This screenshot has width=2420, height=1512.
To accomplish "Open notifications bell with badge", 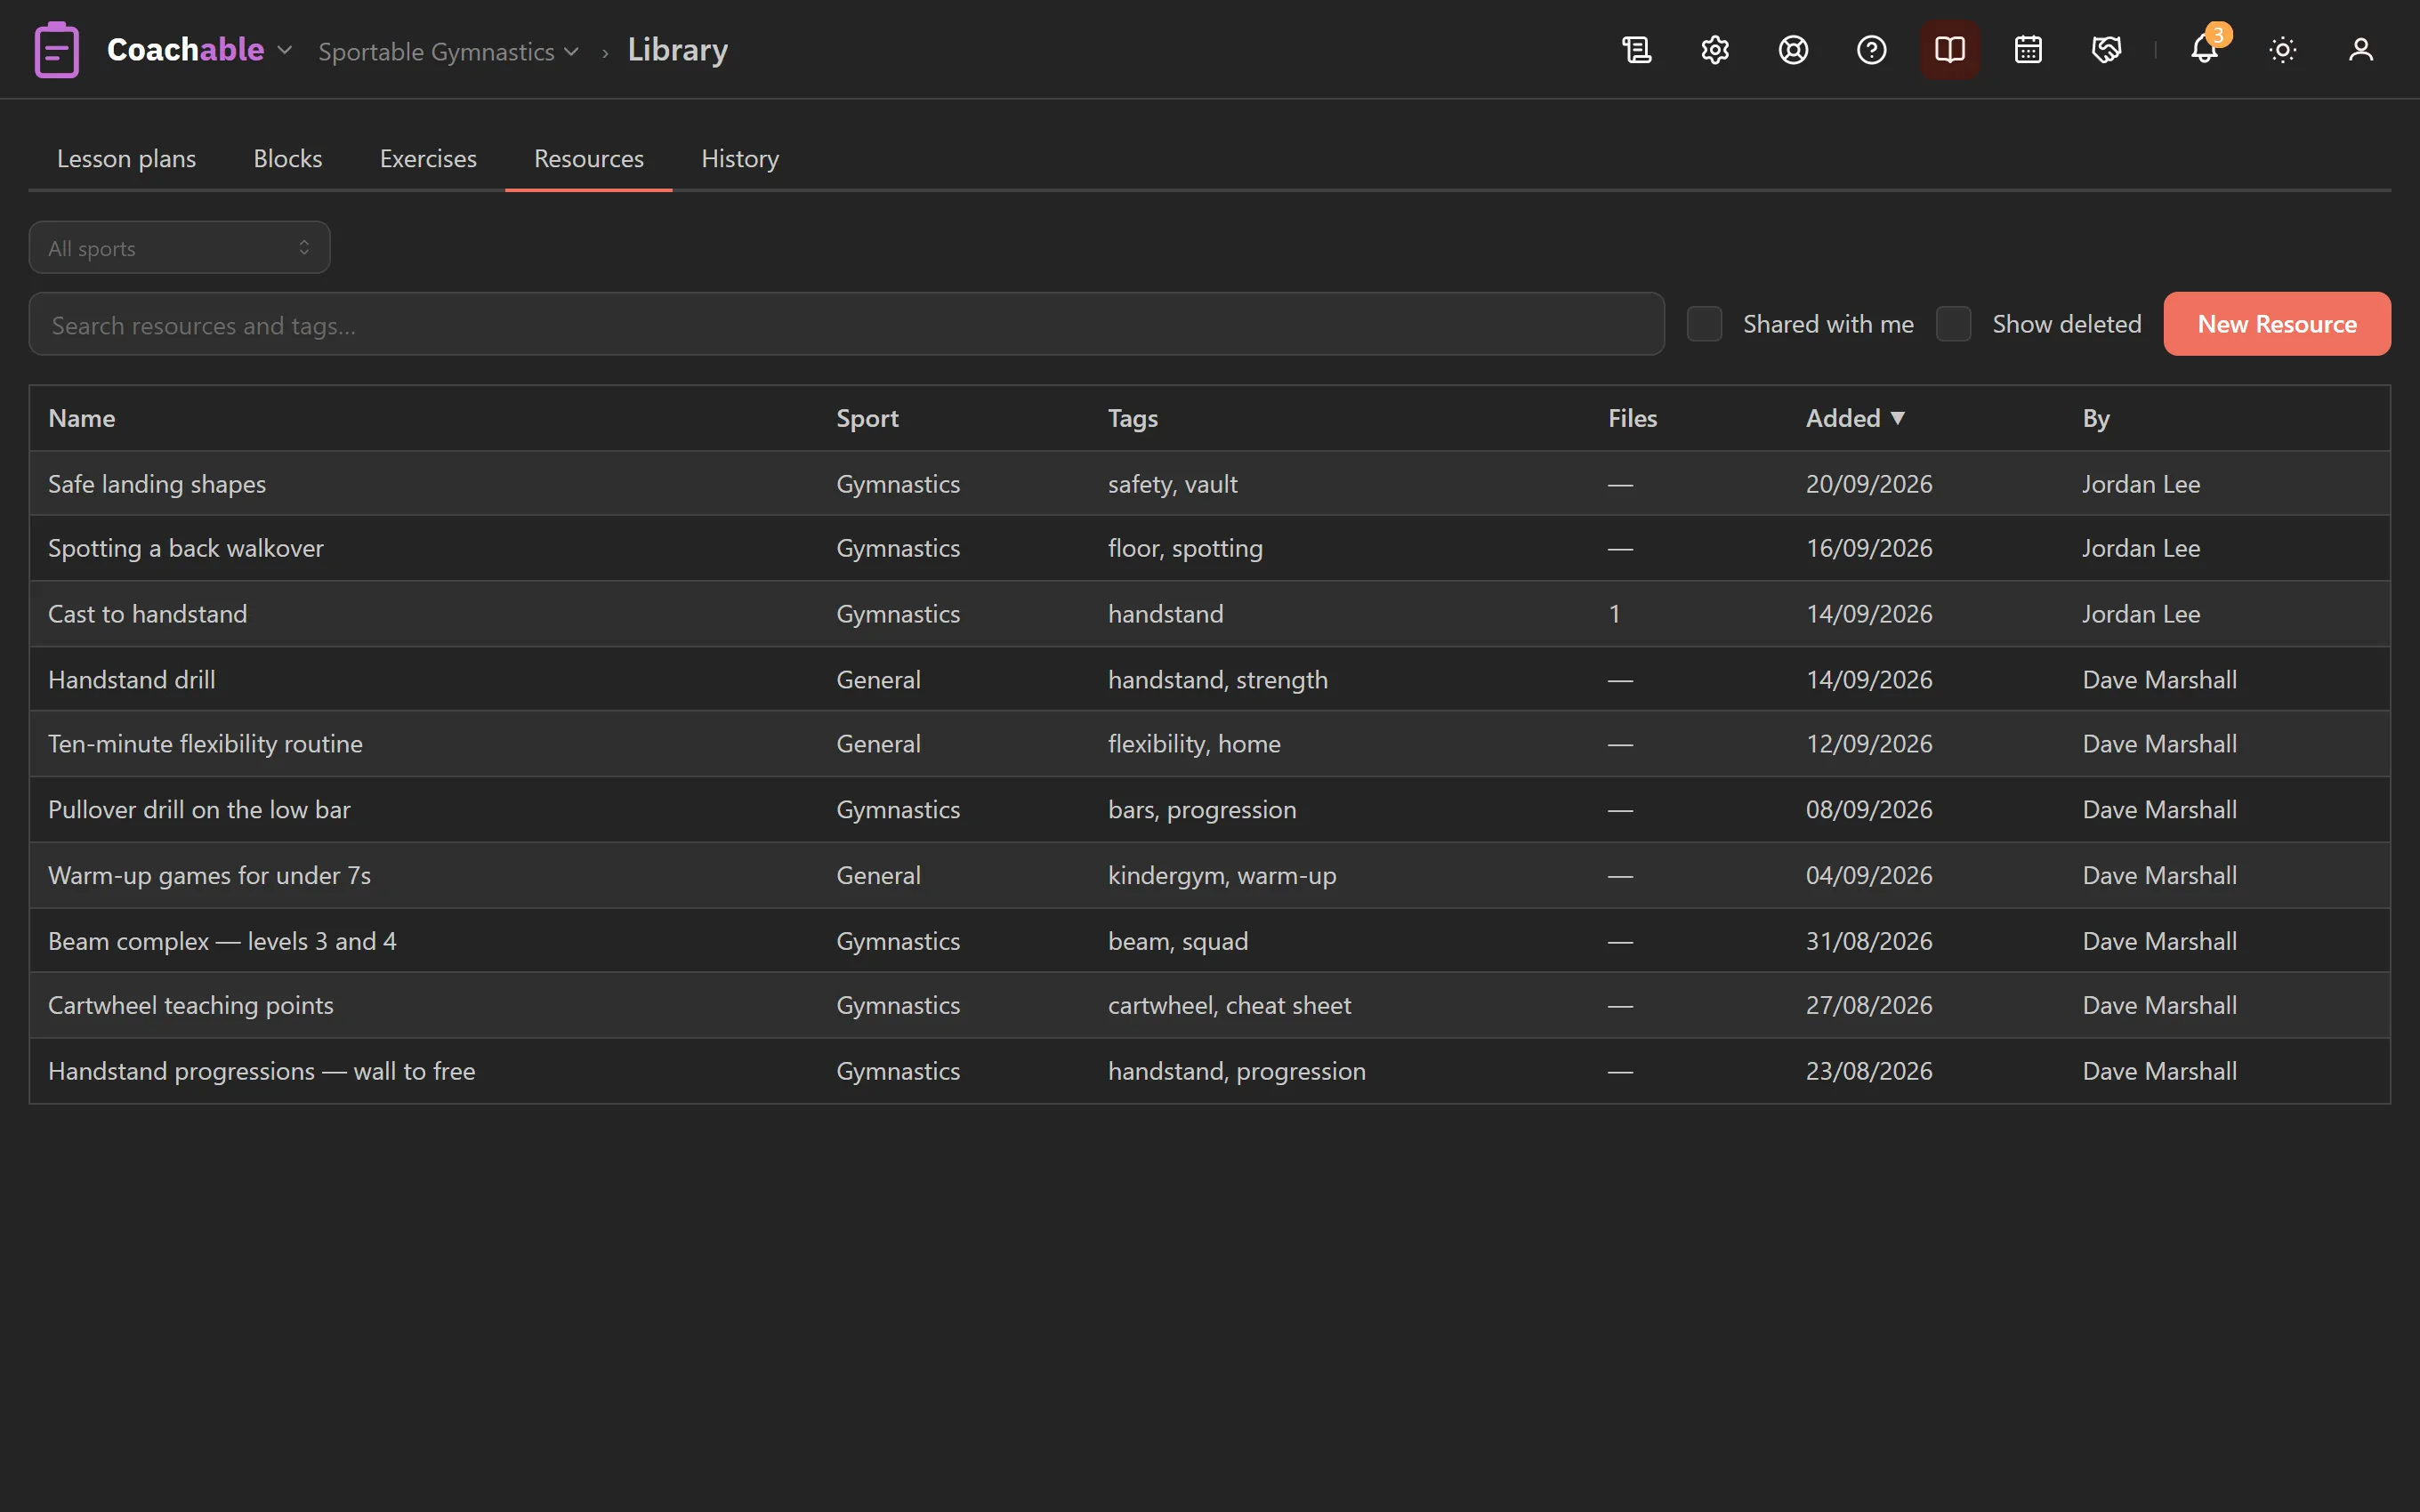I will click(2205, 49).
